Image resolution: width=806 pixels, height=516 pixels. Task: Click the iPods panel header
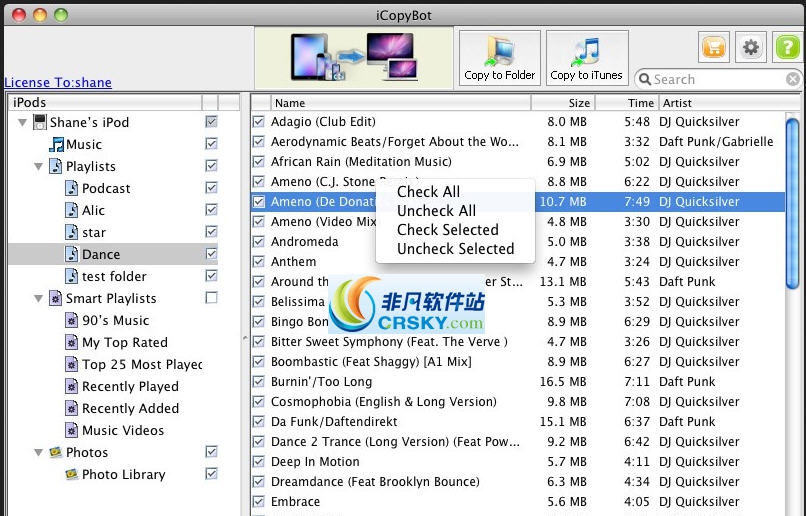[x=105, y=102]
